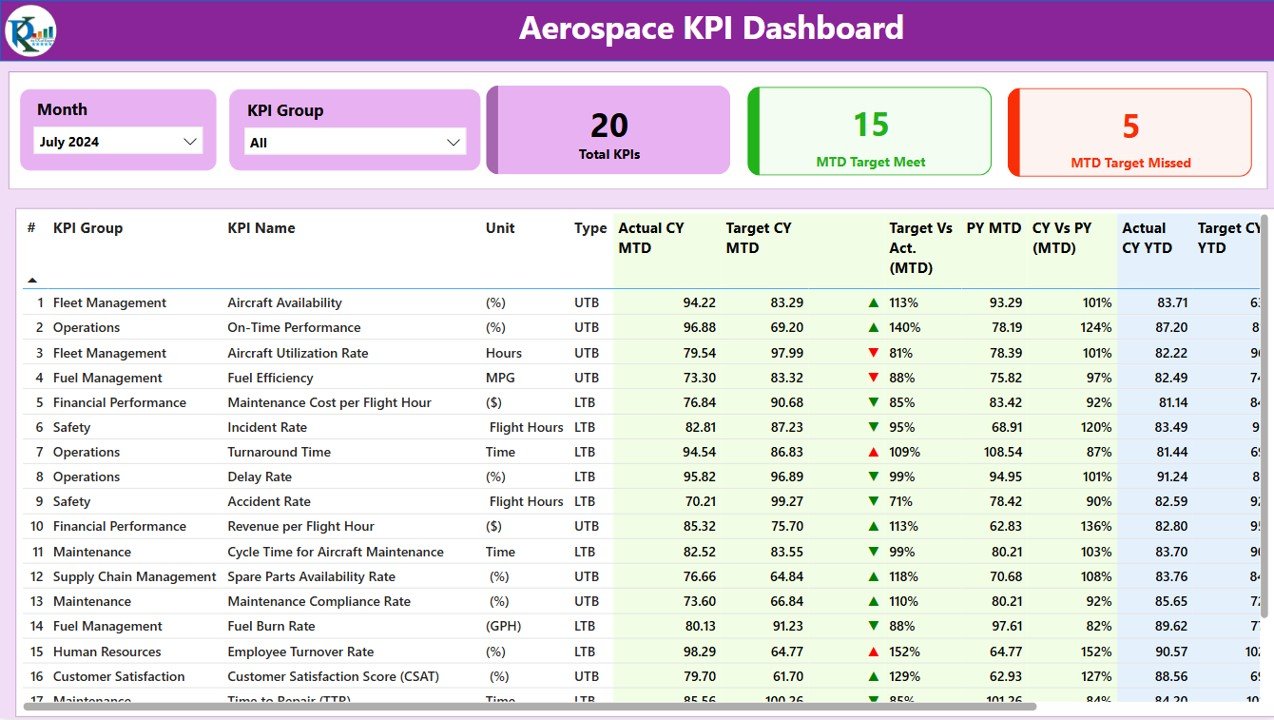This screenshot has height=720, width=1274.
Task: Sort by KPI Name column header
Action: click(261, 228)
